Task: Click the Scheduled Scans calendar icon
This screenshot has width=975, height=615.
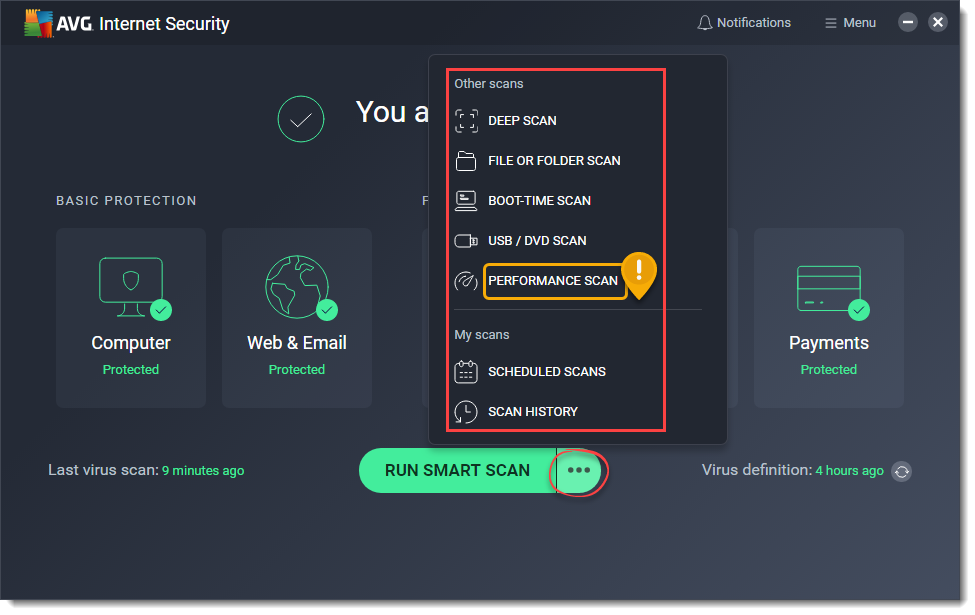Action: tap(466, 371)
